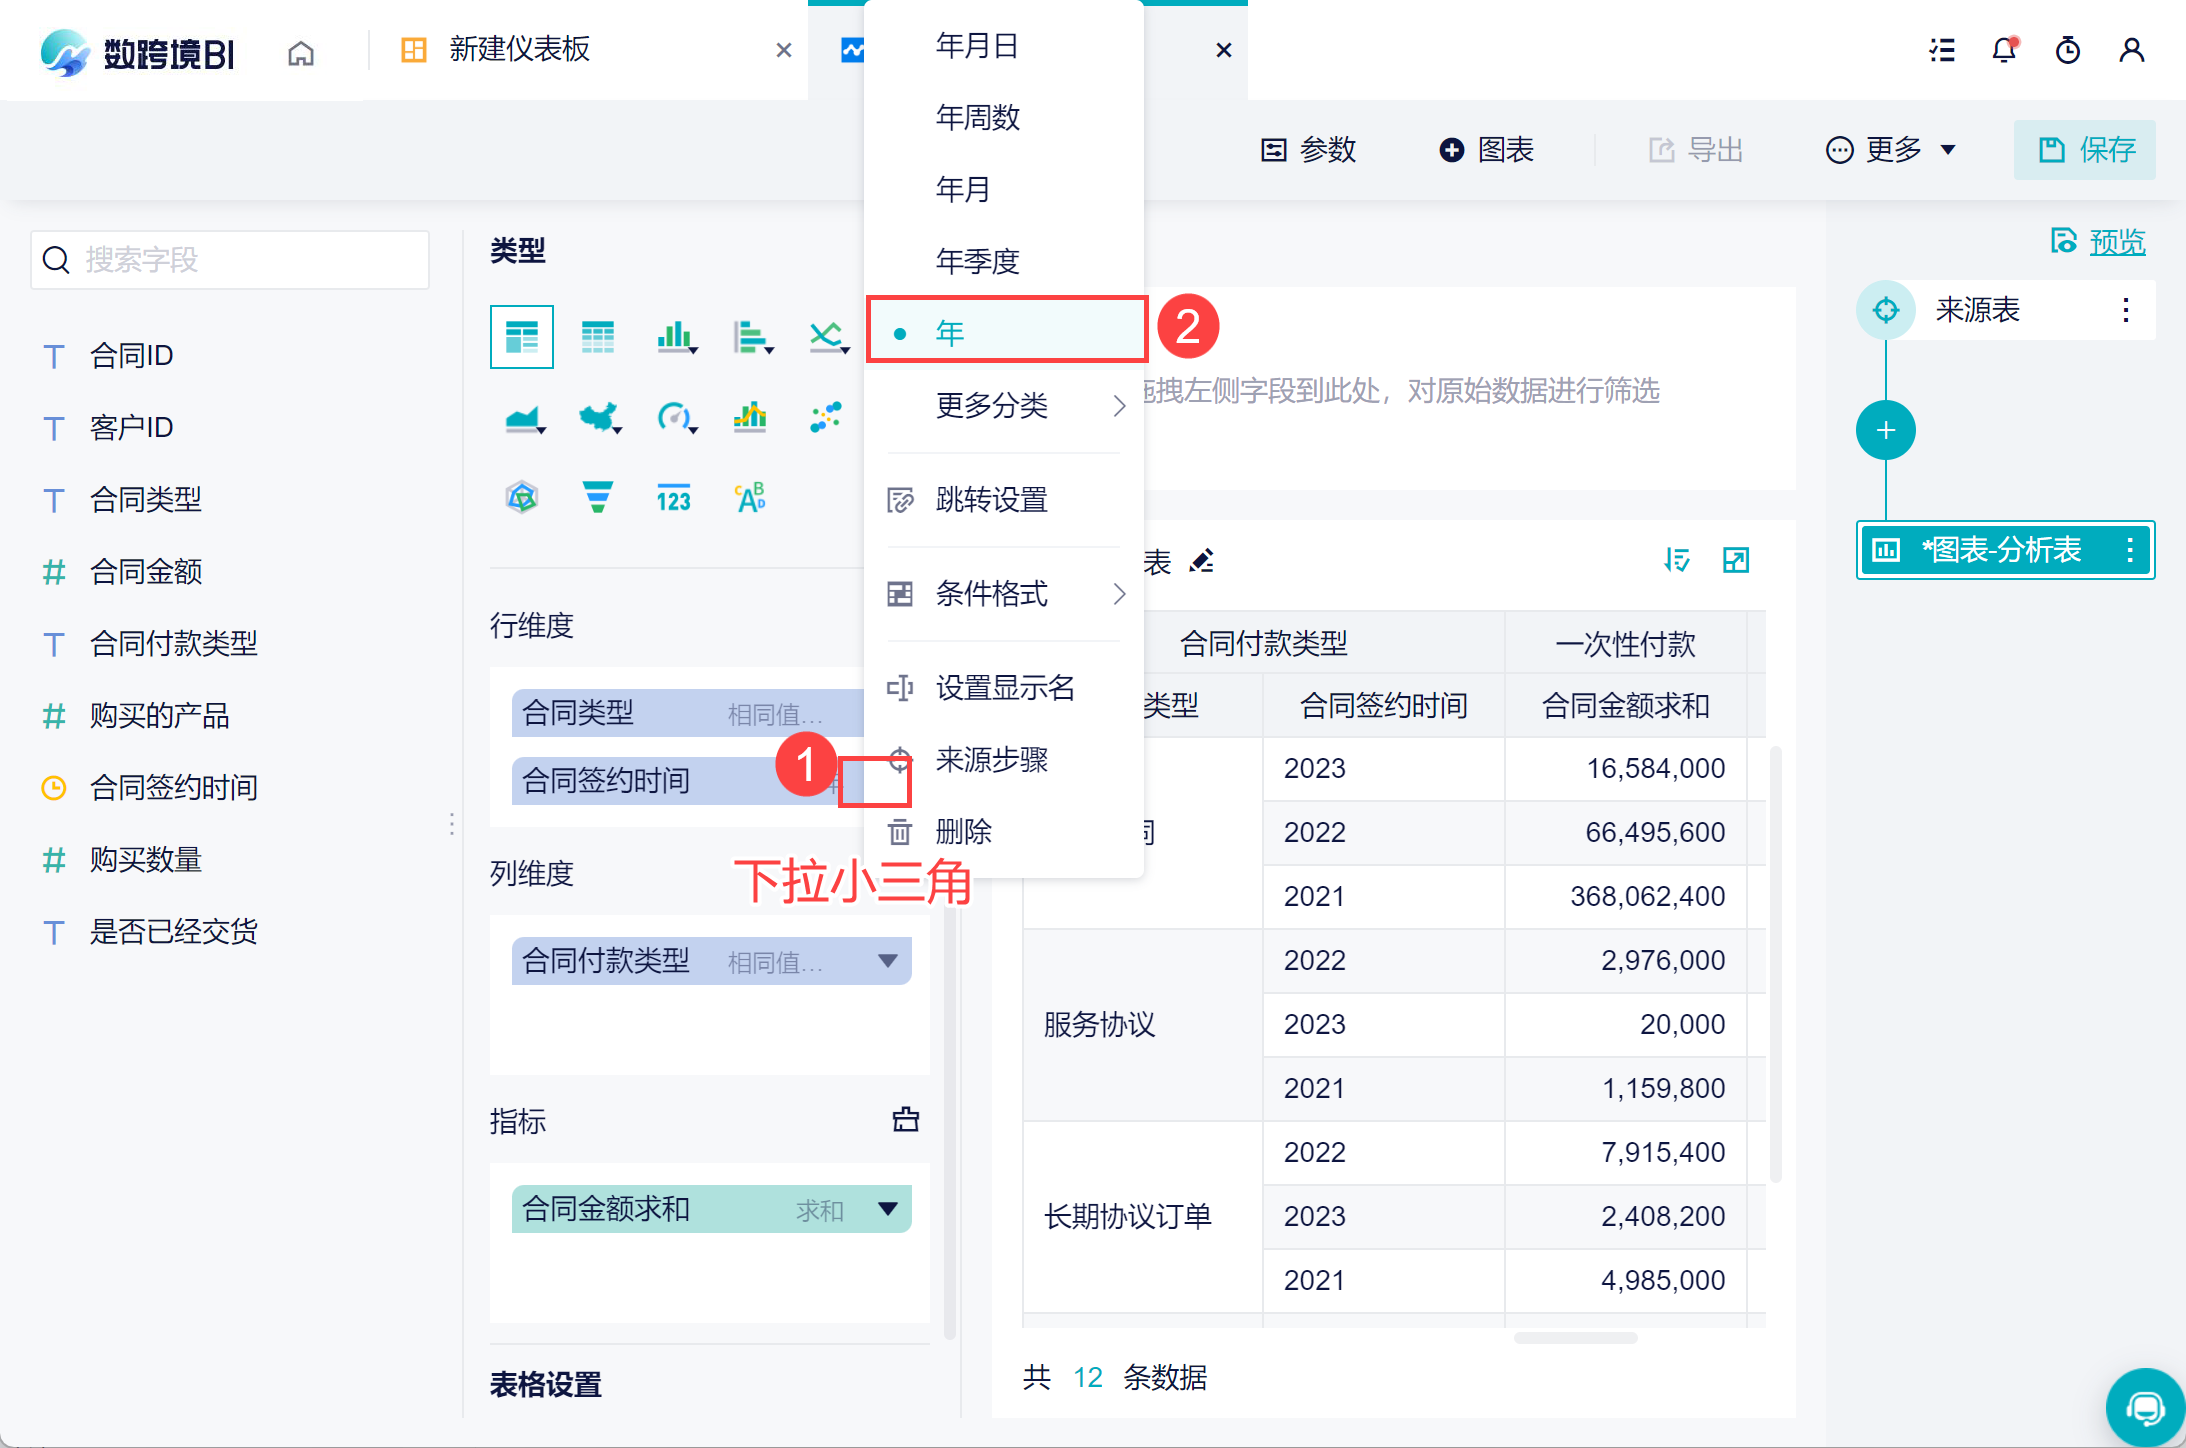
Task: Open the 合同金额求和 indicator dropdown
Action: click(887, 1208)
